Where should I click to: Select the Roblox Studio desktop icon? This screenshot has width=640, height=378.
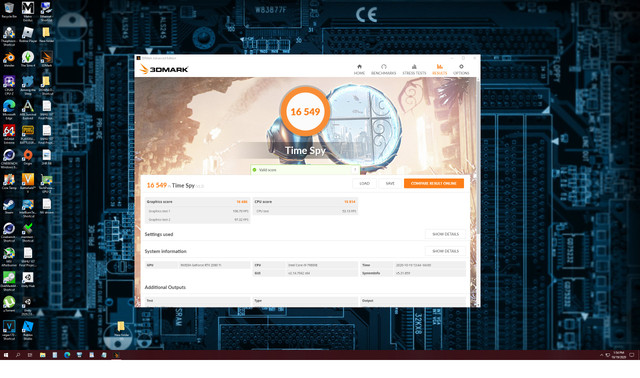point(28,330)
